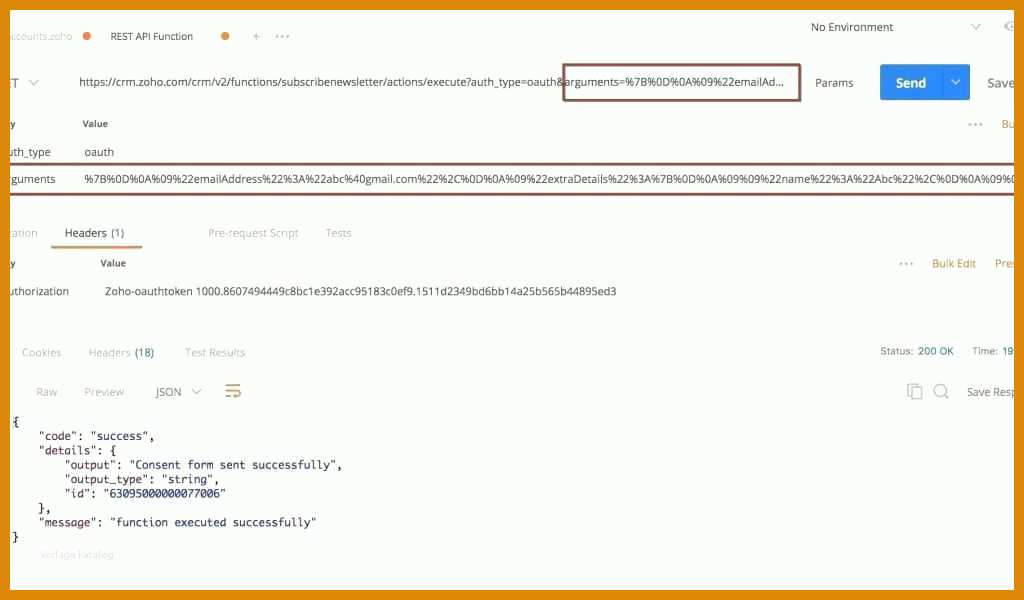Copy response body to clipboard icon
Screen dimensions: 1024x600
pyautogui.click(x=914, y=391)
